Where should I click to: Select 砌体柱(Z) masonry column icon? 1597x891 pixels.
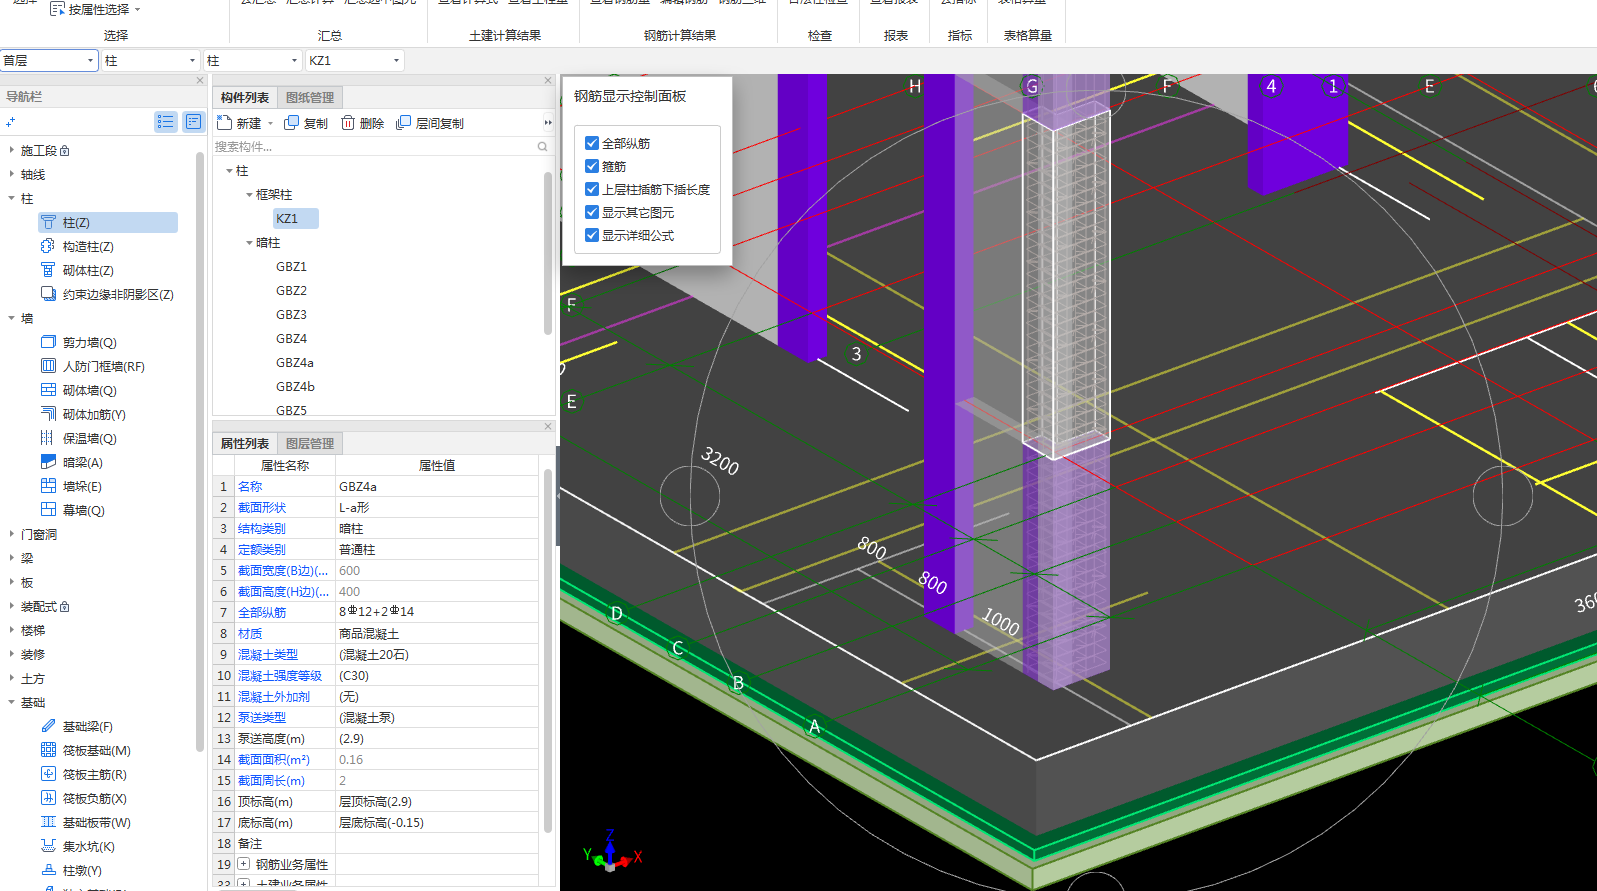48,270
